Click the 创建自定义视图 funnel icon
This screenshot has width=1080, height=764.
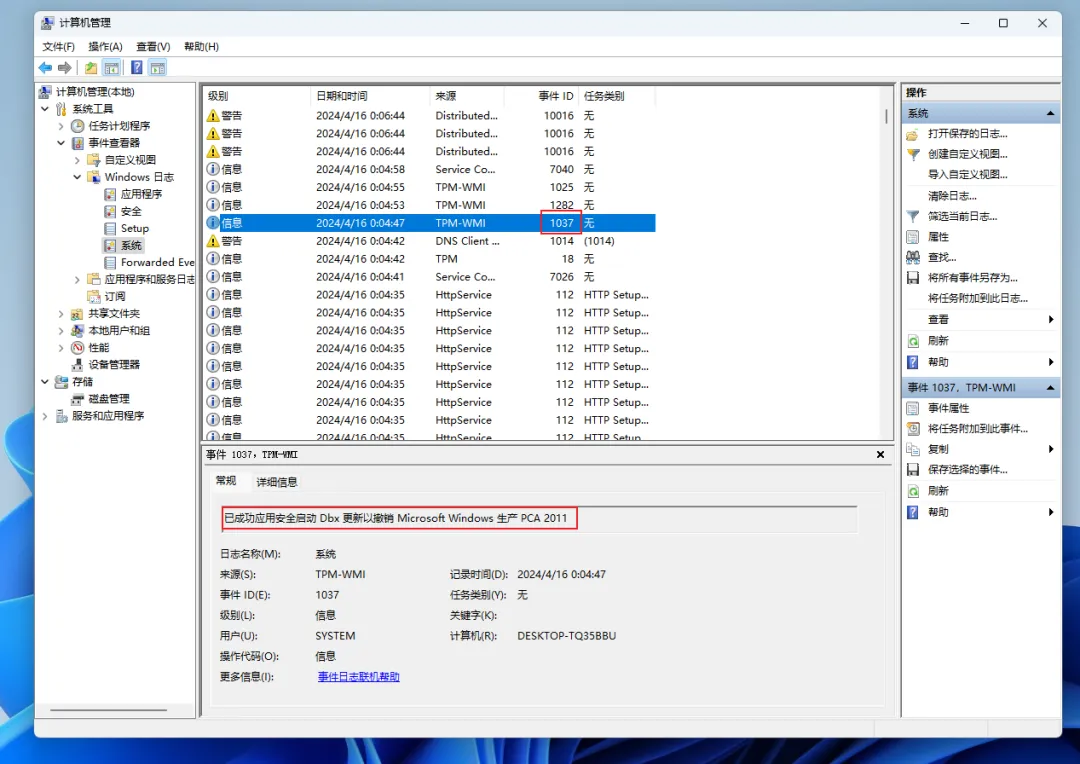913,154
